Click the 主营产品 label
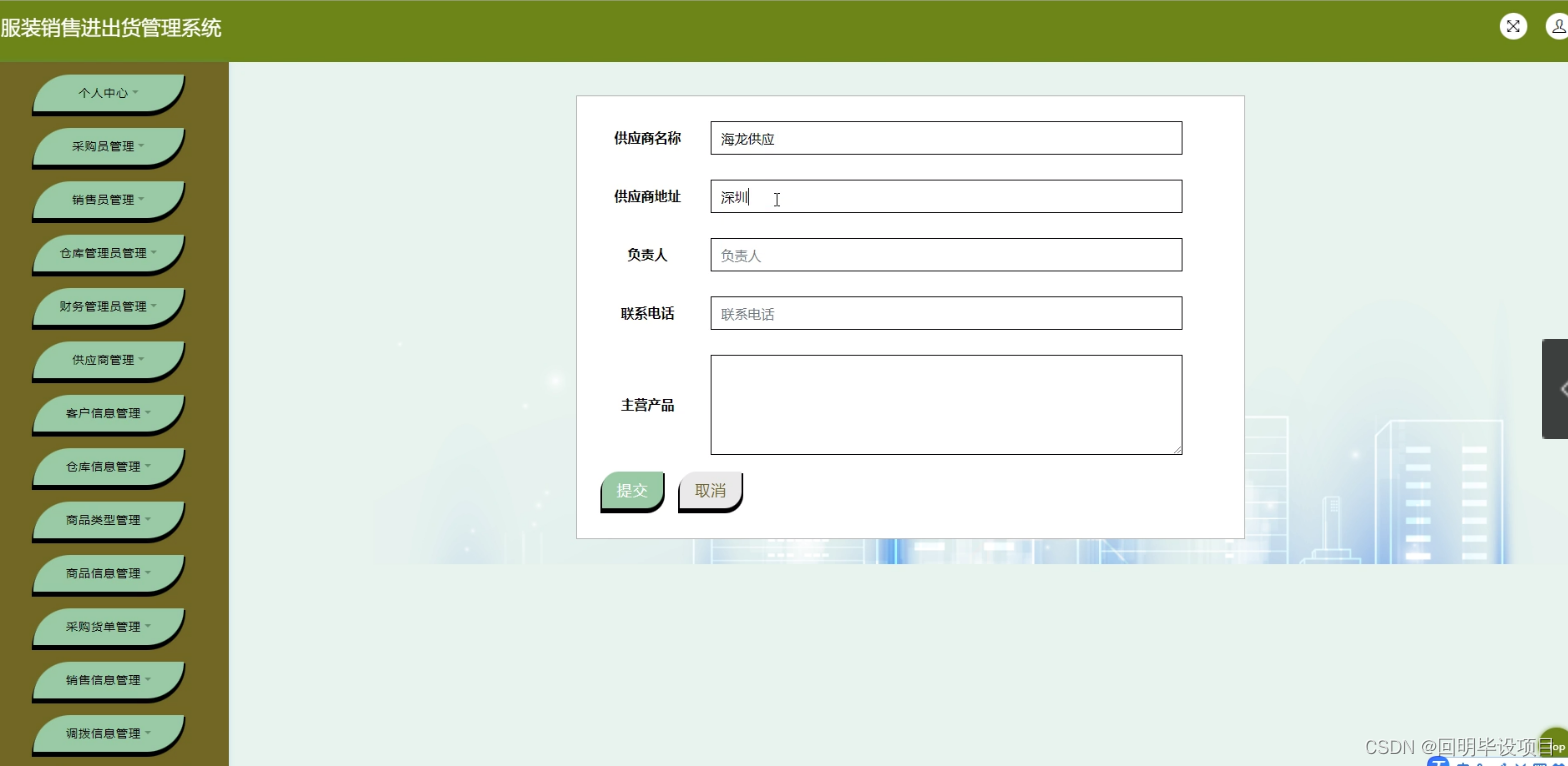 (647, 405)
